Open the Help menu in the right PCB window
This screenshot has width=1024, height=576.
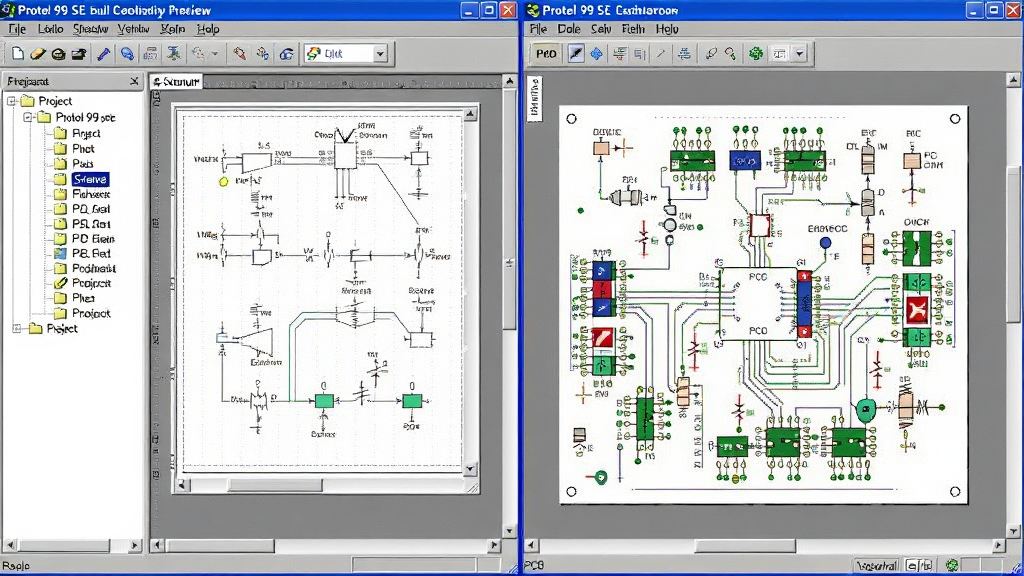(667, 29)
